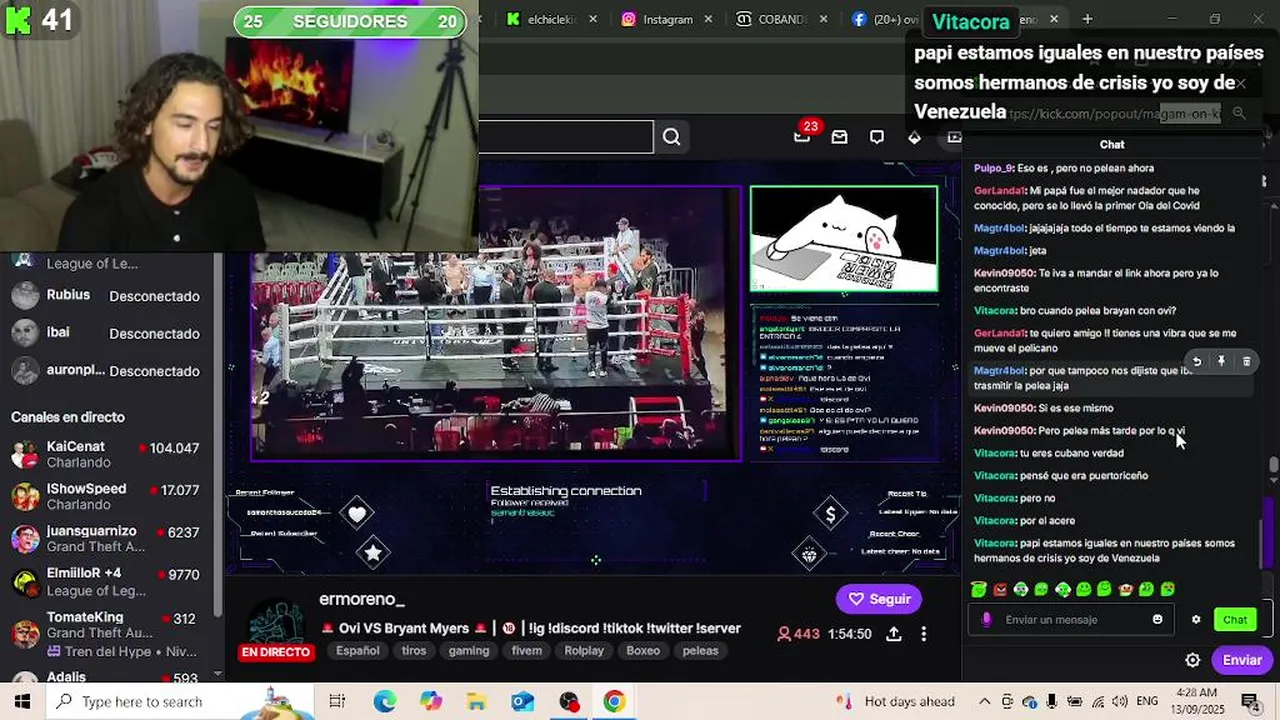Select the red angry emote in emote row

coord(1000,589)
